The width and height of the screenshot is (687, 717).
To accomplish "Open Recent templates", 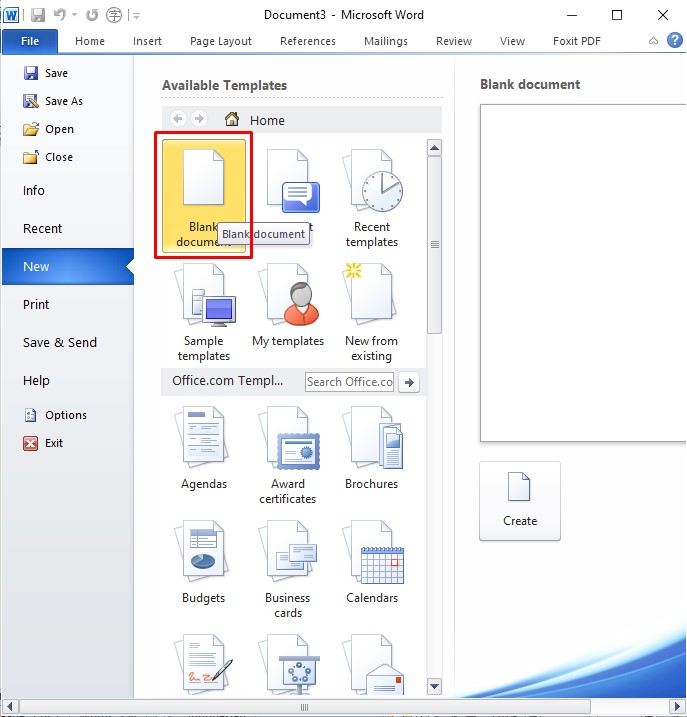I will (372, 198).
